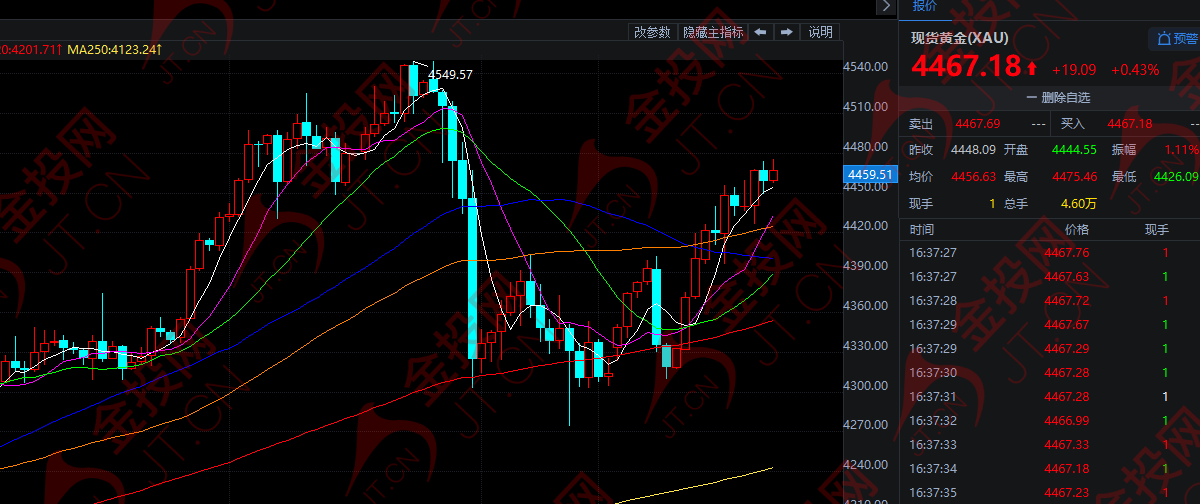Image resolution: width=1200 pixels, height=504 pixels.
Task: Click the 时间 column header
Action: (x=922, y=230)
